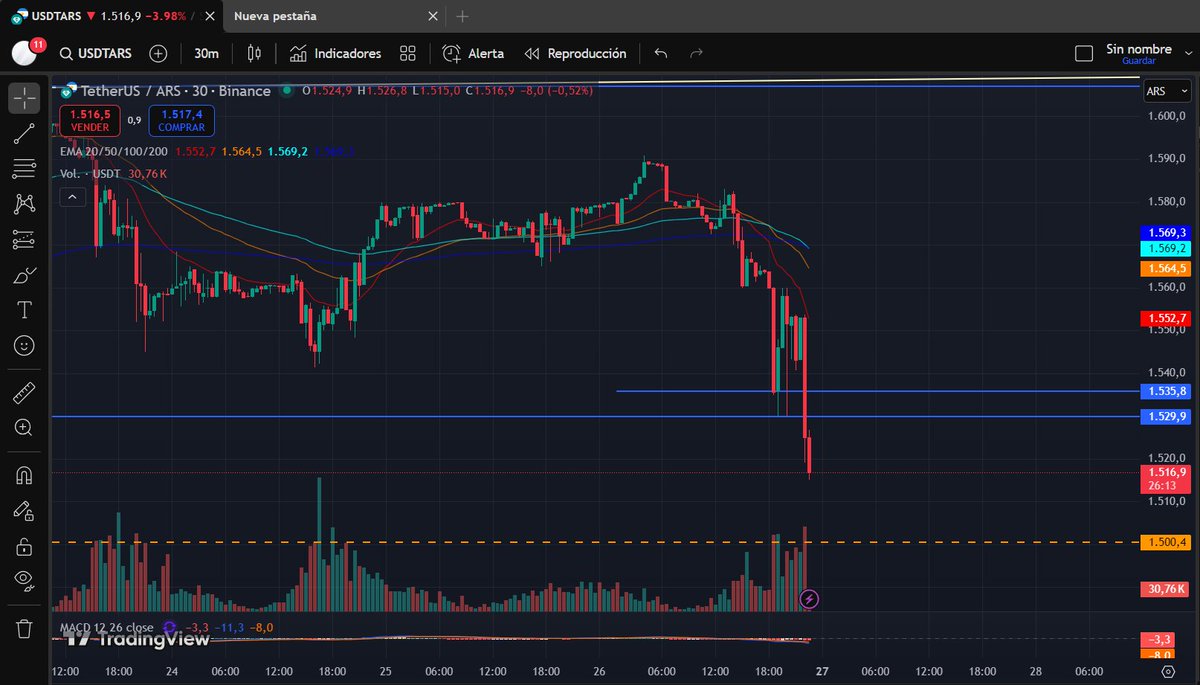Image resolution: width=1200 pixels, height=685 pixels.
Task: Open the user profile avatar menu
Action: click(24, 53)
